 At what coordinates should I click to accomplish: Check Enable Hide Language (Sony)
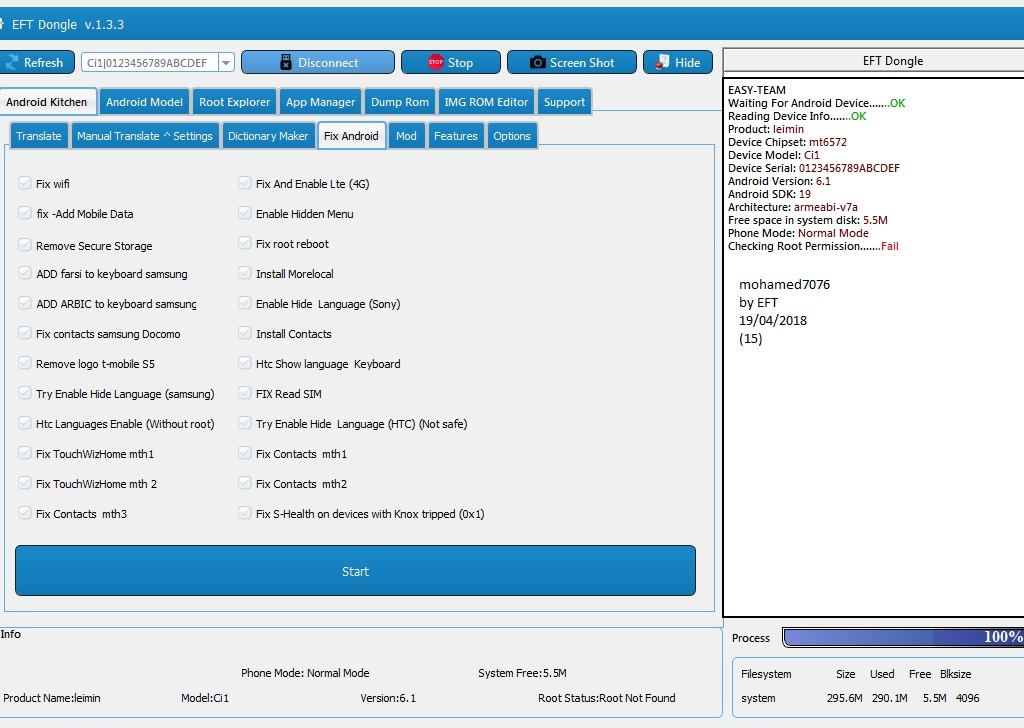[245, 303]
